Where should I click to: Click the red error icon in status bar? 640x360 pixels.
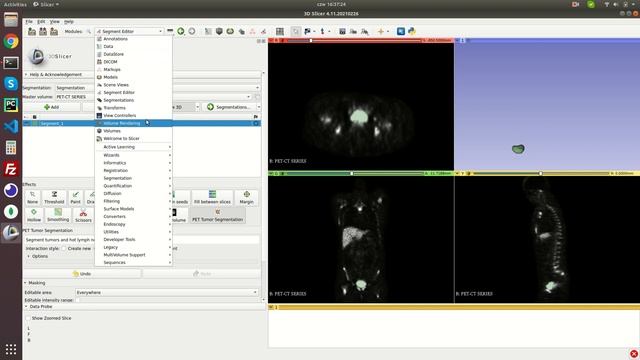(x=633, y=354)
